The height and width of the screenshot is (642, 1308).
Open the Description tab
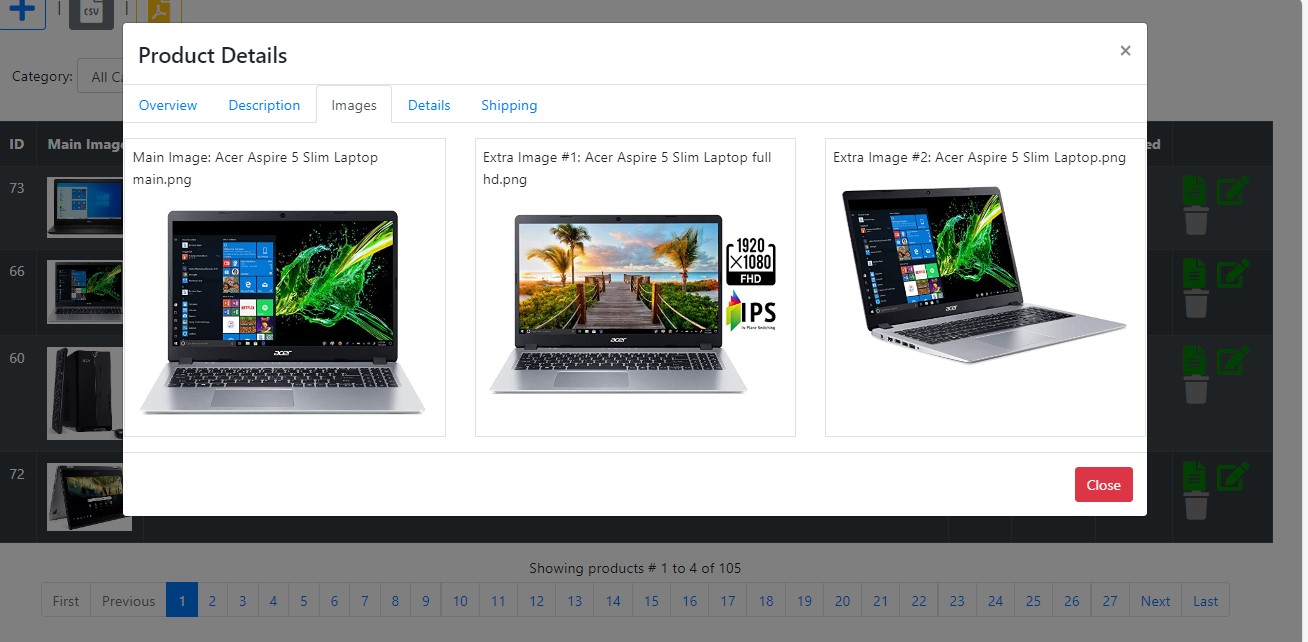click(x=264, y=105)
